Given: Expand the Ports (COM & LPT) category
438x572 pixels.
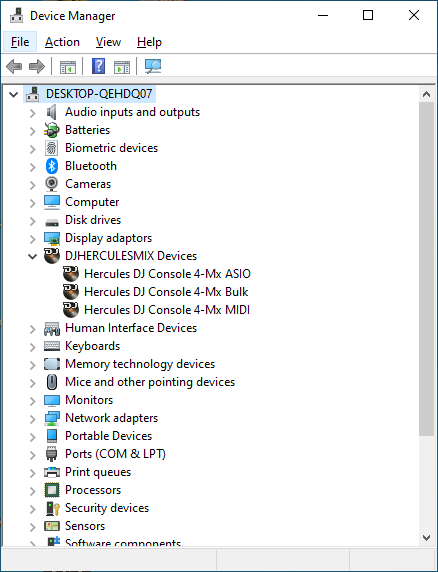Looking at the screenshot, I should [33, 455].
